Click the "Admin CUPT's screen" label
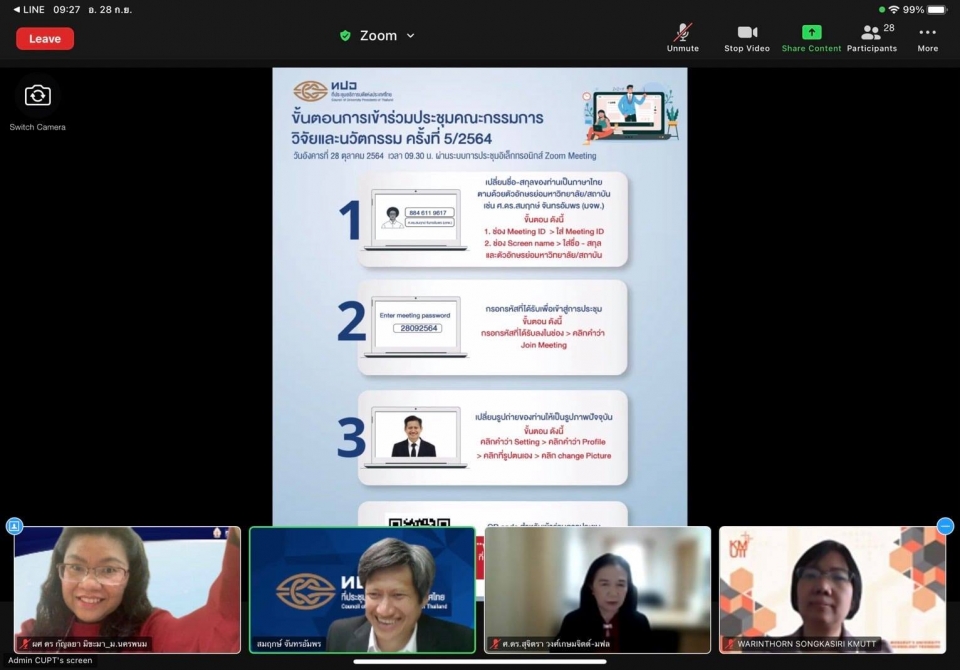The width and height of the screenshot is (960, 670). pyautogui.click(x=50, y=660)
